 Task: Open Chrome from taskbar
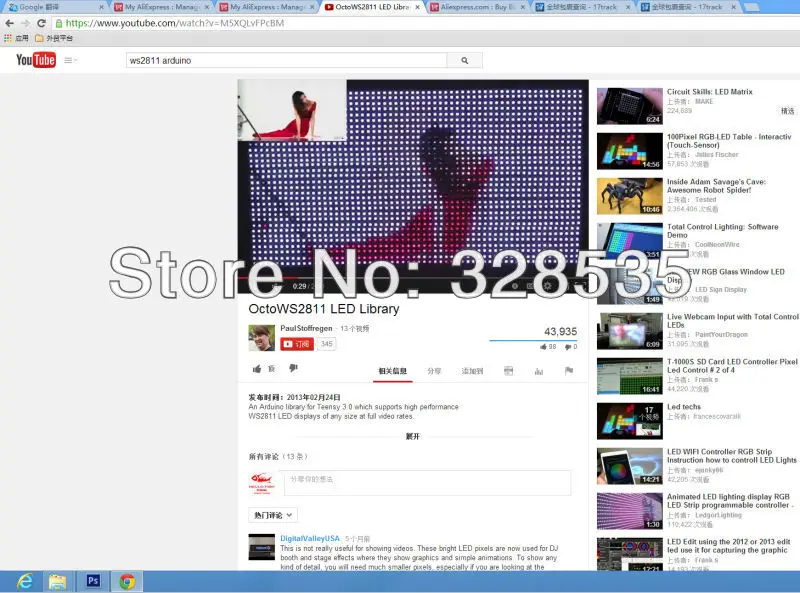[127, 581]
